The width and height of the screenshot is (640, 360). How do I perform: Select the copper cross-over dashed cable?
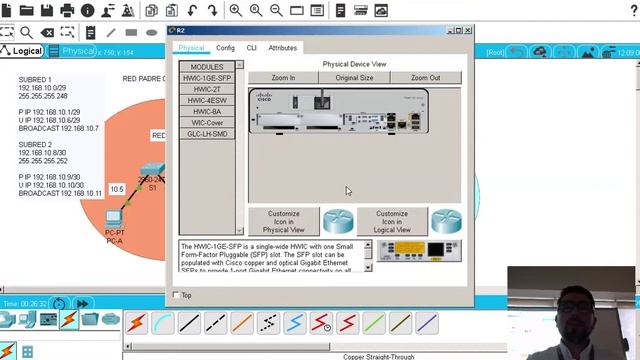pos(216,323)
